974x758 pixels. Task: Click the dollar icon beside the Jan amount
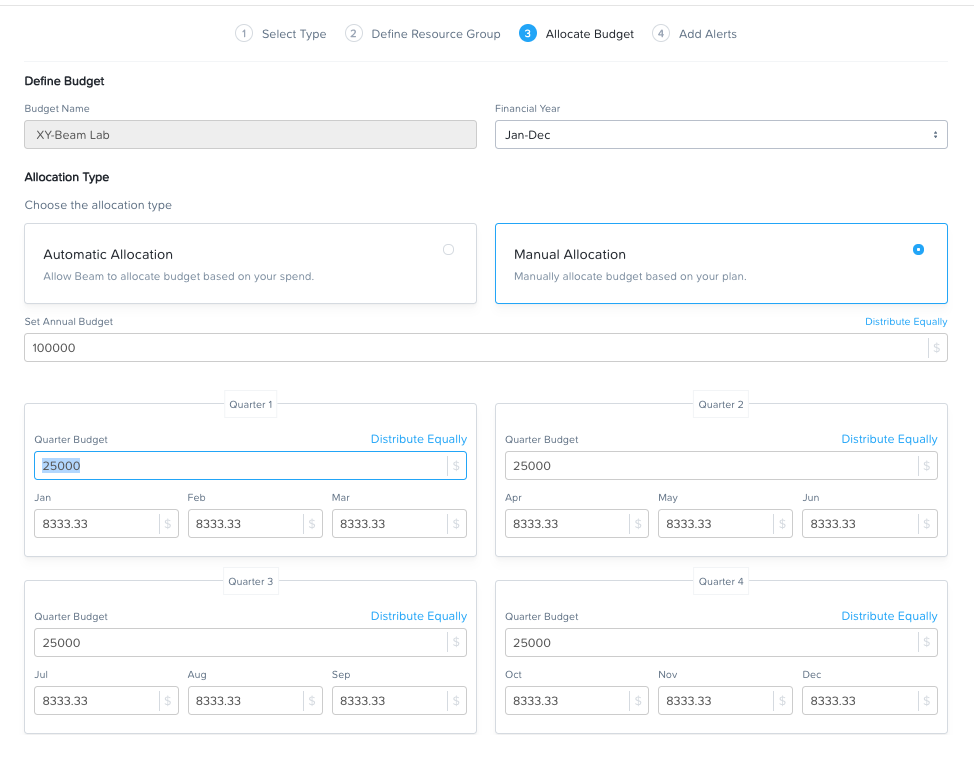(x=168, y=524)
